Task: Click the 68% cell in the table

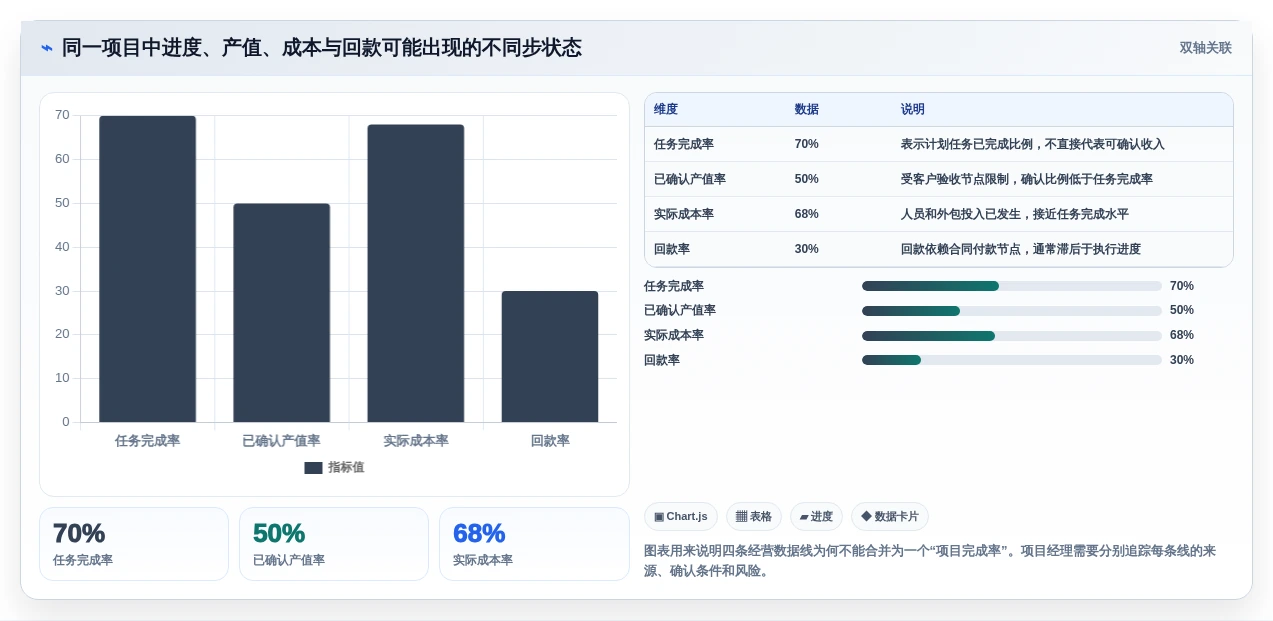Action: coord(807,214)
